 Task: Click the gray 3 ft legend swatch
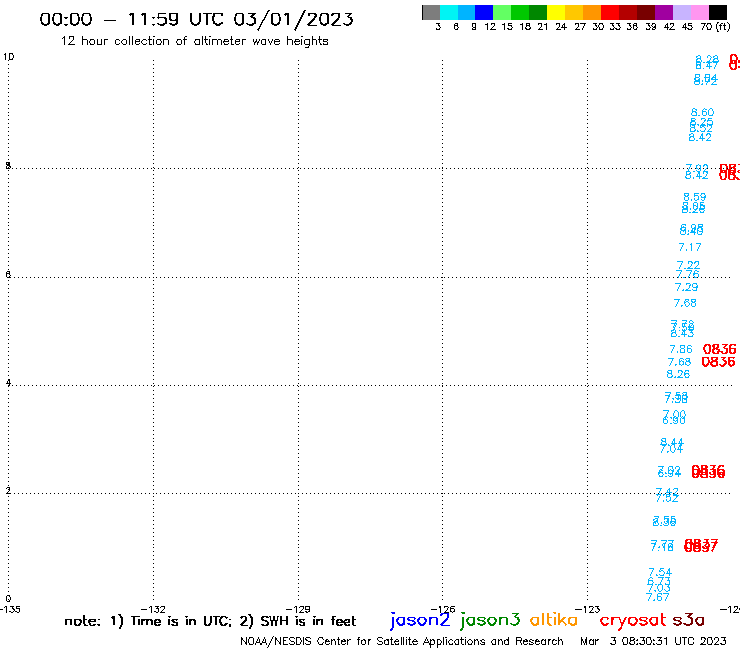[431, 12]
